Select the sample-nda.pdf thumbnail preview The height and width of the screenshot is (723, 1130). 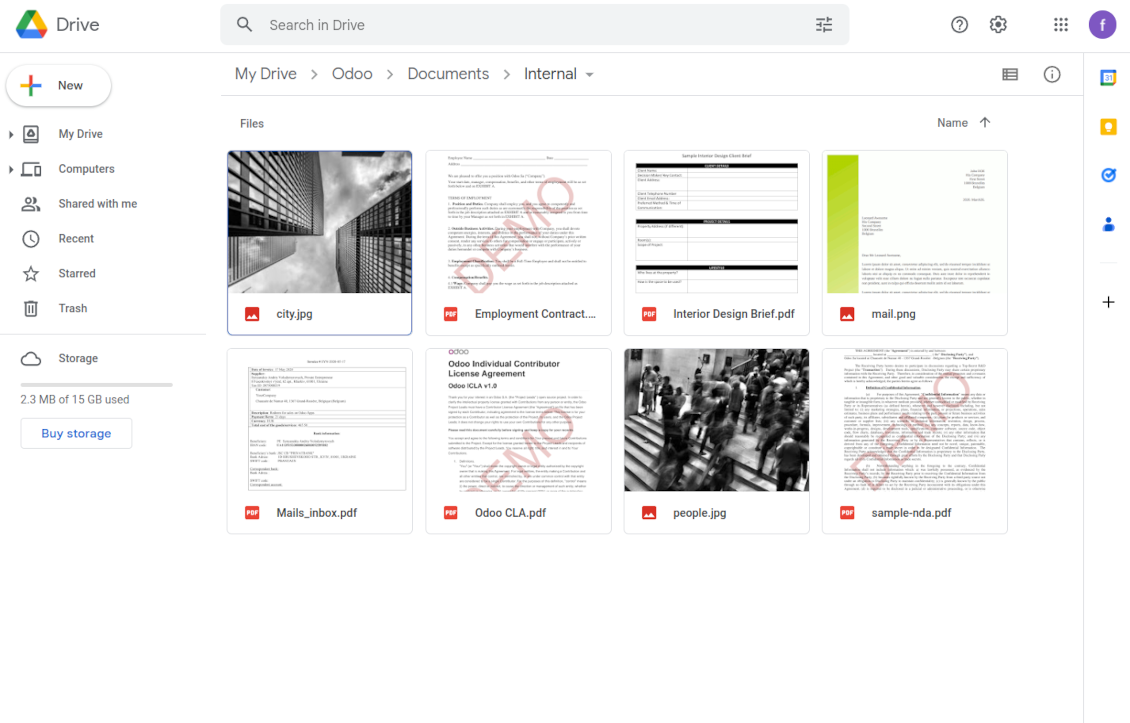(x=915, y=420)
